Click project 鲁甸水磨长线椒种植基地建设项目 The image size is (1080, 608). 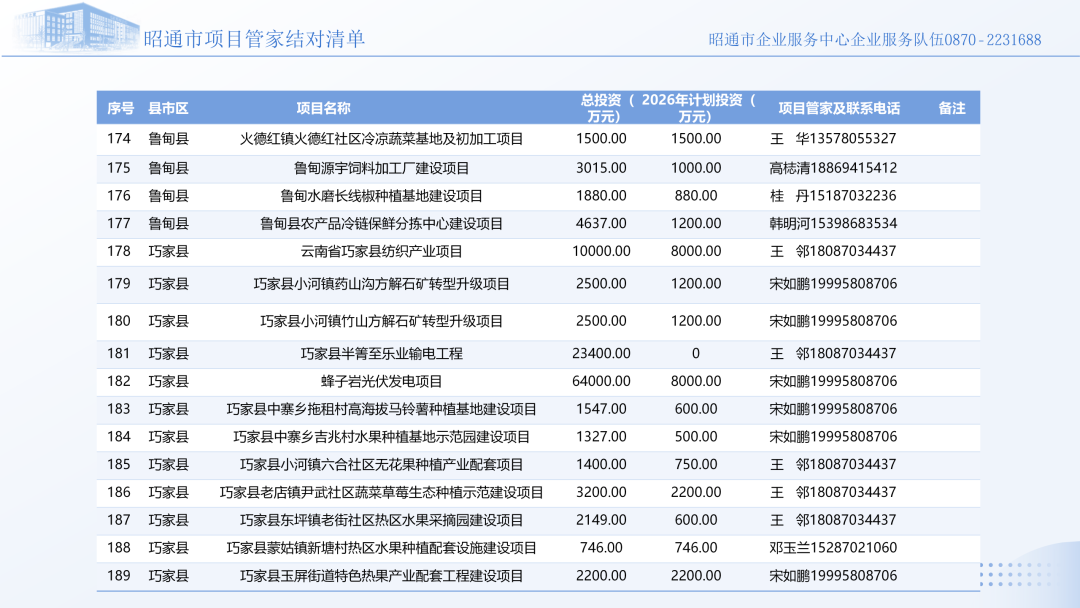click(382, 196)
